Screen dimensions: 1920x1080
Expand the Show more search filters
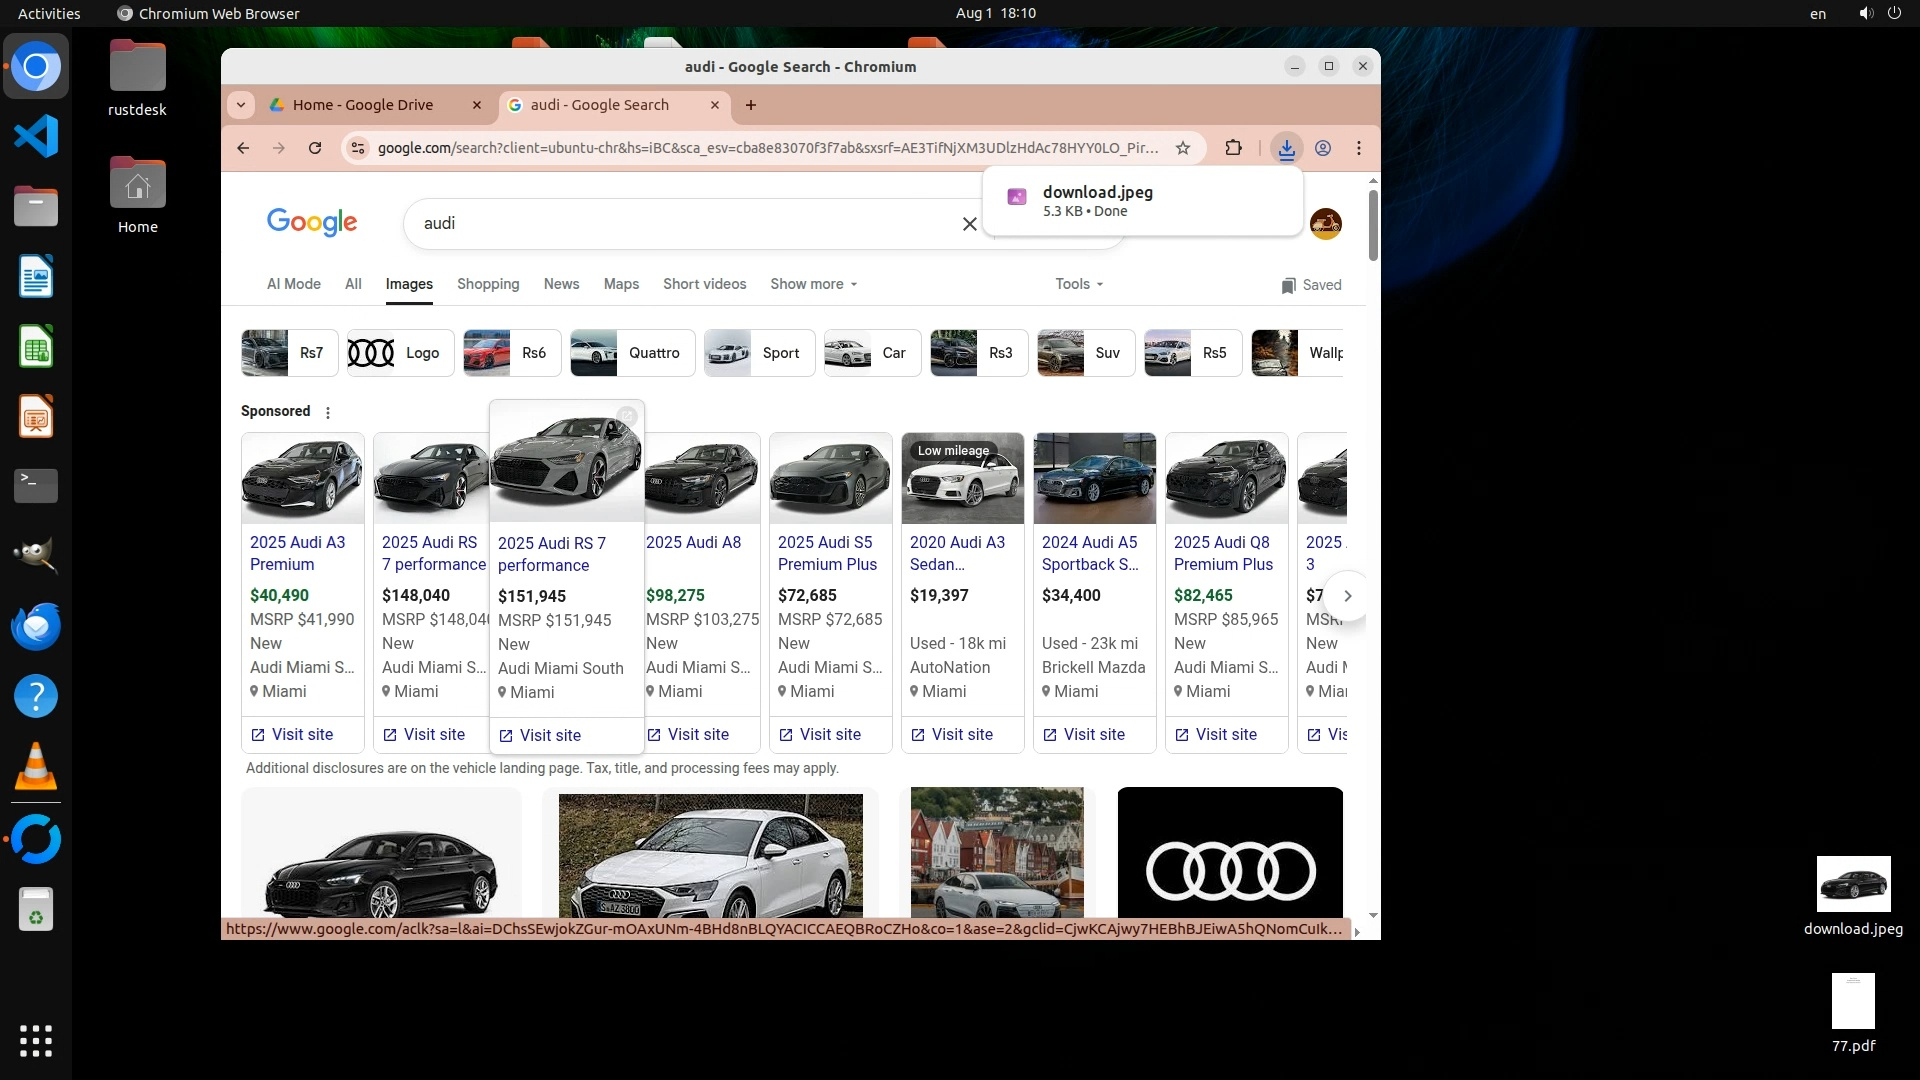(x=813, y=284)
